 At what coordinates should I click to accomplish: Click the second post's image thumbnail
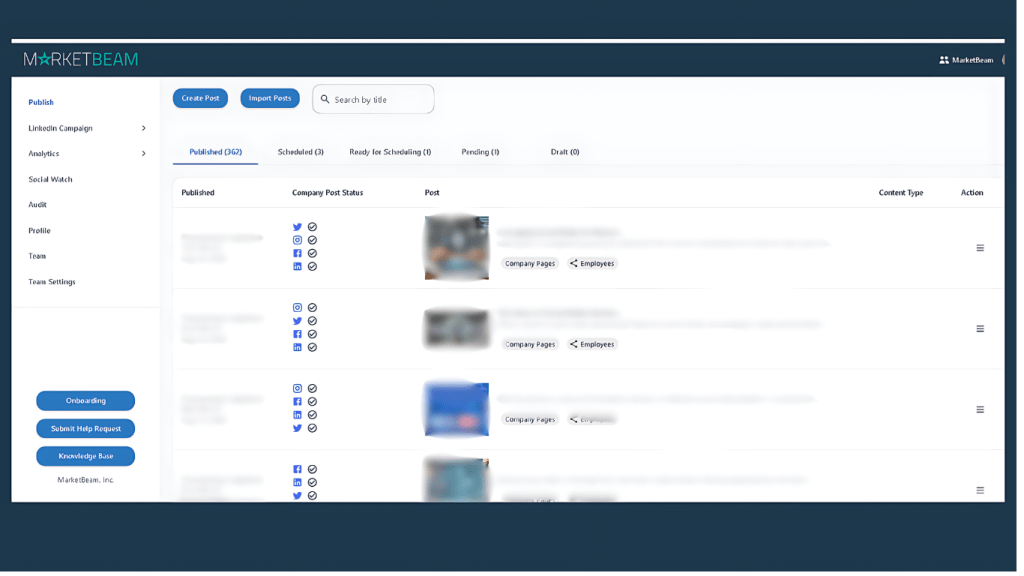[456, 328]
